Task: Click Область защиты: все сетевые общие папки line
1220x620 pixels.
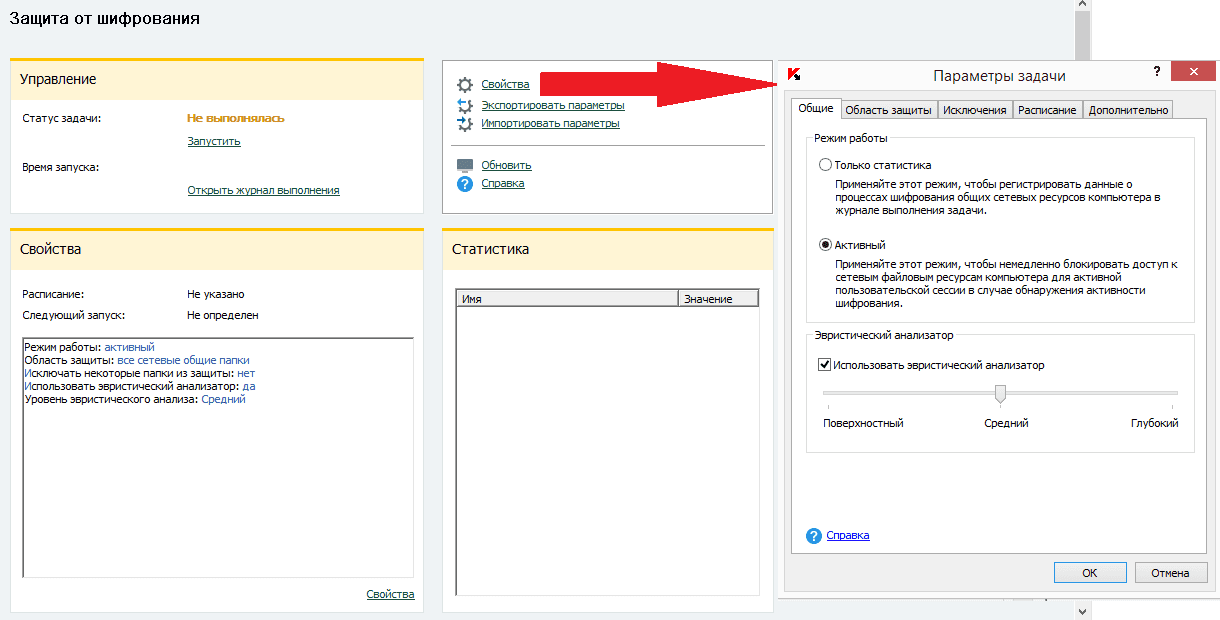Action: click(137, 360)
